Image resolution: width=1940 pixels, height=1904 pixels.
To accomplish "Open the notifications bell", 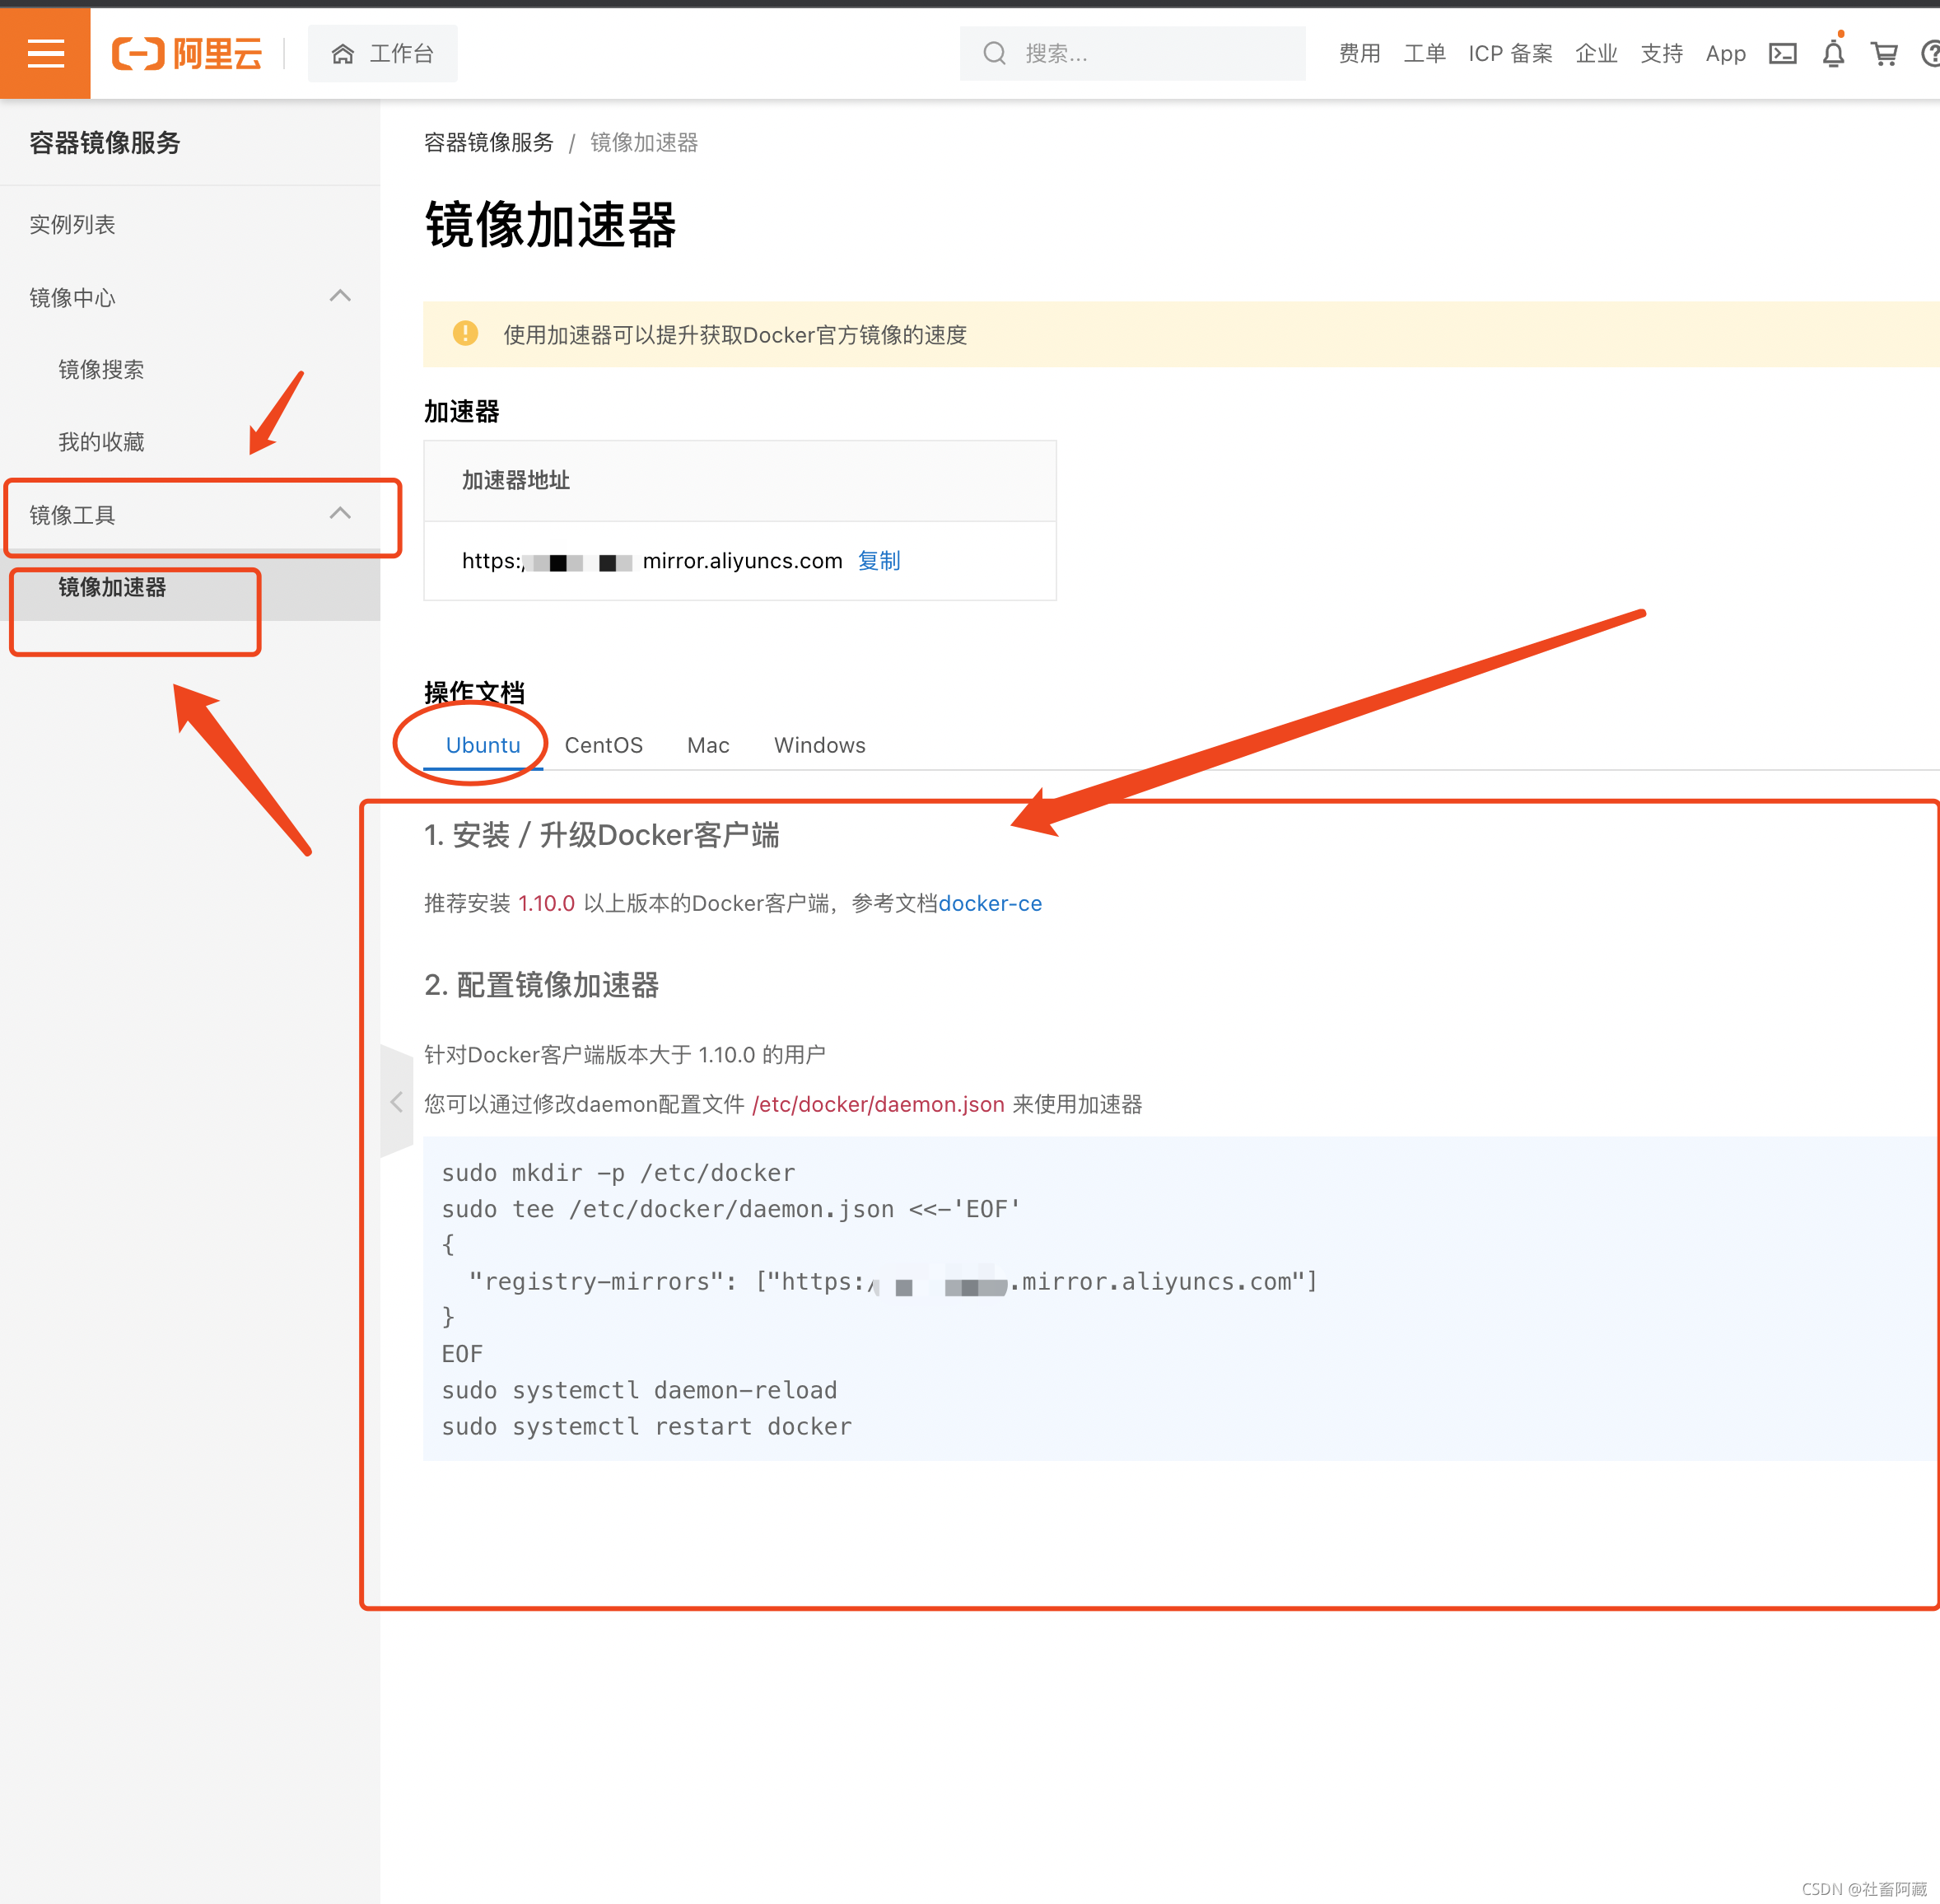I will [1833, 53].
